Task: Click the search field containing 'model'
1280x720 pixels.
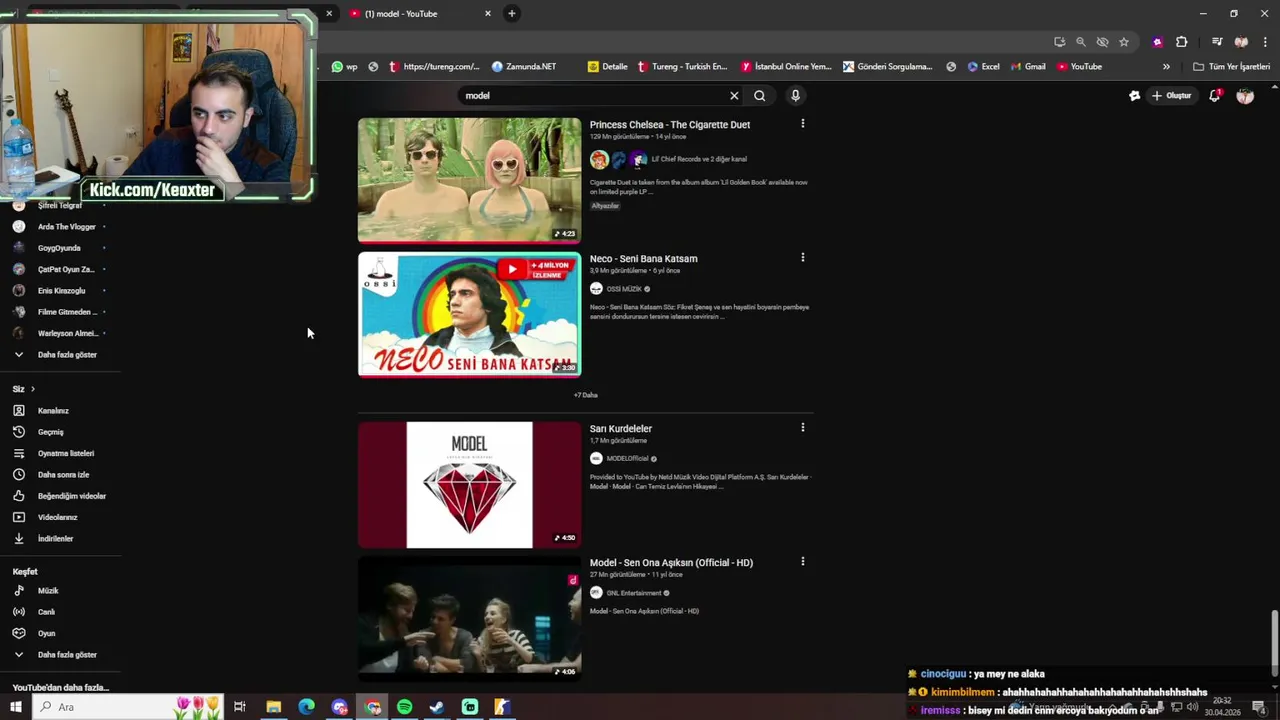Action: tap(594, 96)
